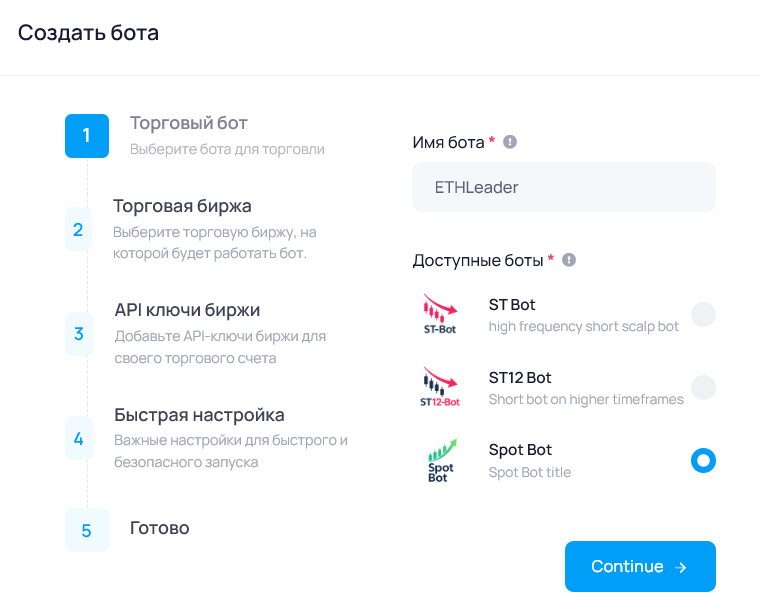Click step 3 number badge
The width and height of the screenshot is (760, 613).
78,334
